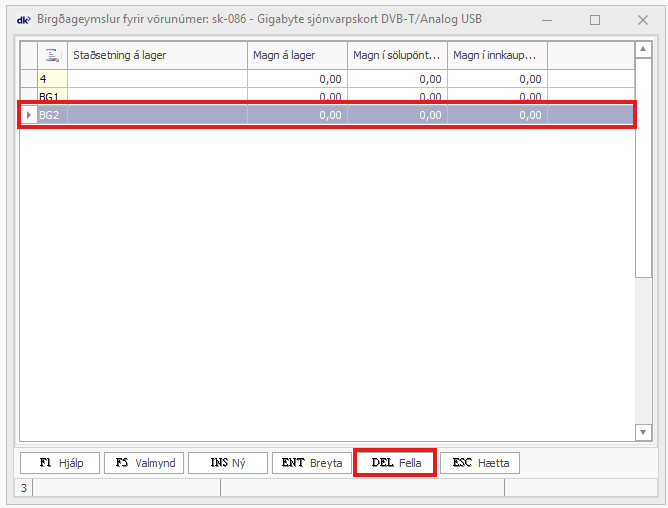Delete the selected row with DEL Fella
The height and width of the screenshot is (508, 668).
coord(395,463)
